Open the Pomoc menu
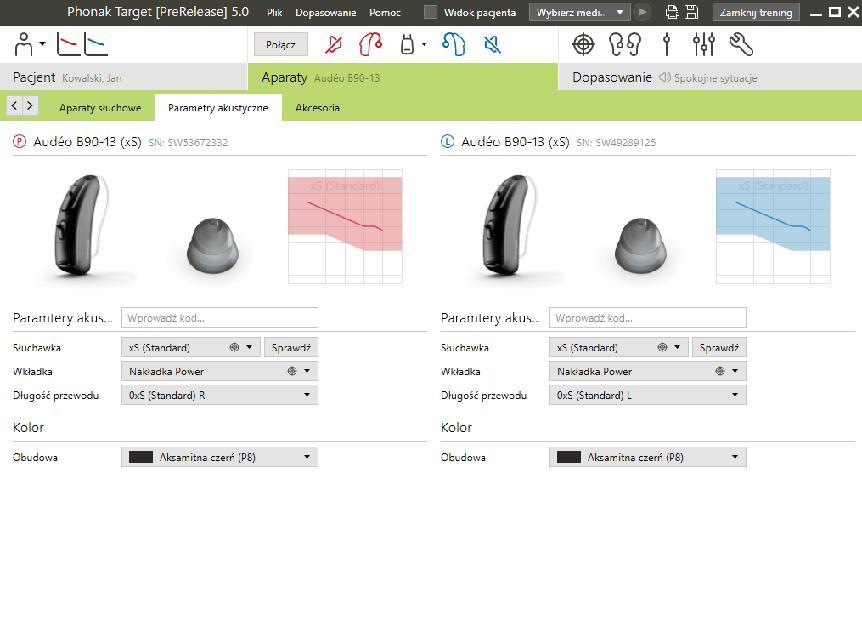 click(385, 12)
